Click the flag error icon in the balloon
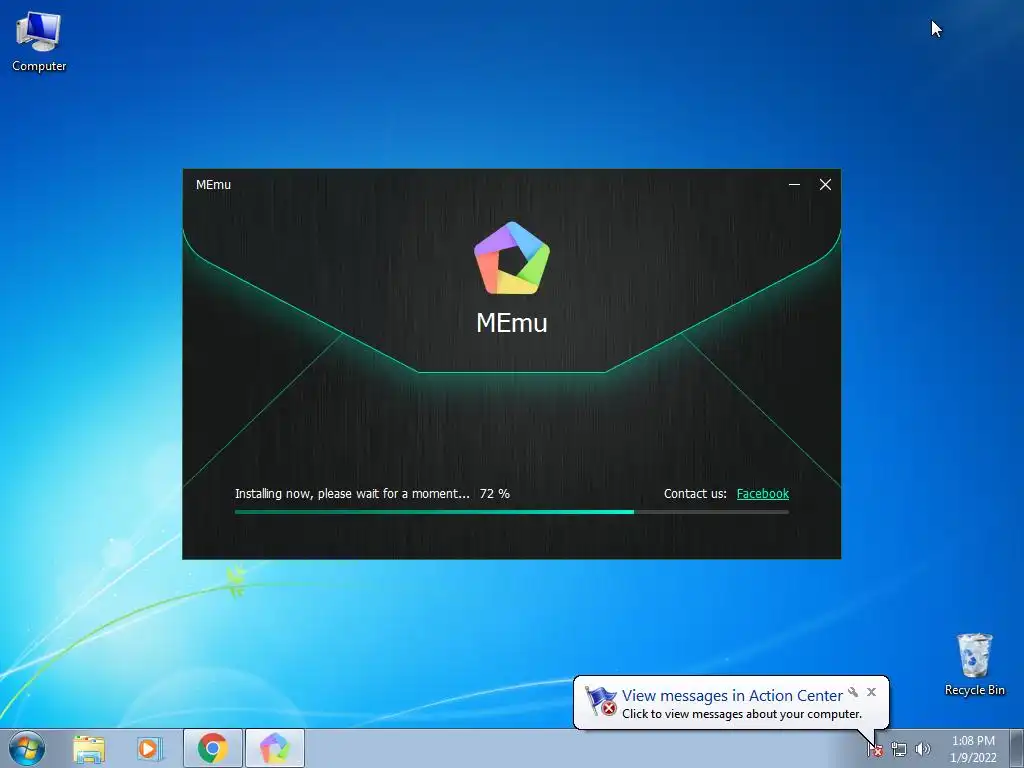 (x=600, y=701)
